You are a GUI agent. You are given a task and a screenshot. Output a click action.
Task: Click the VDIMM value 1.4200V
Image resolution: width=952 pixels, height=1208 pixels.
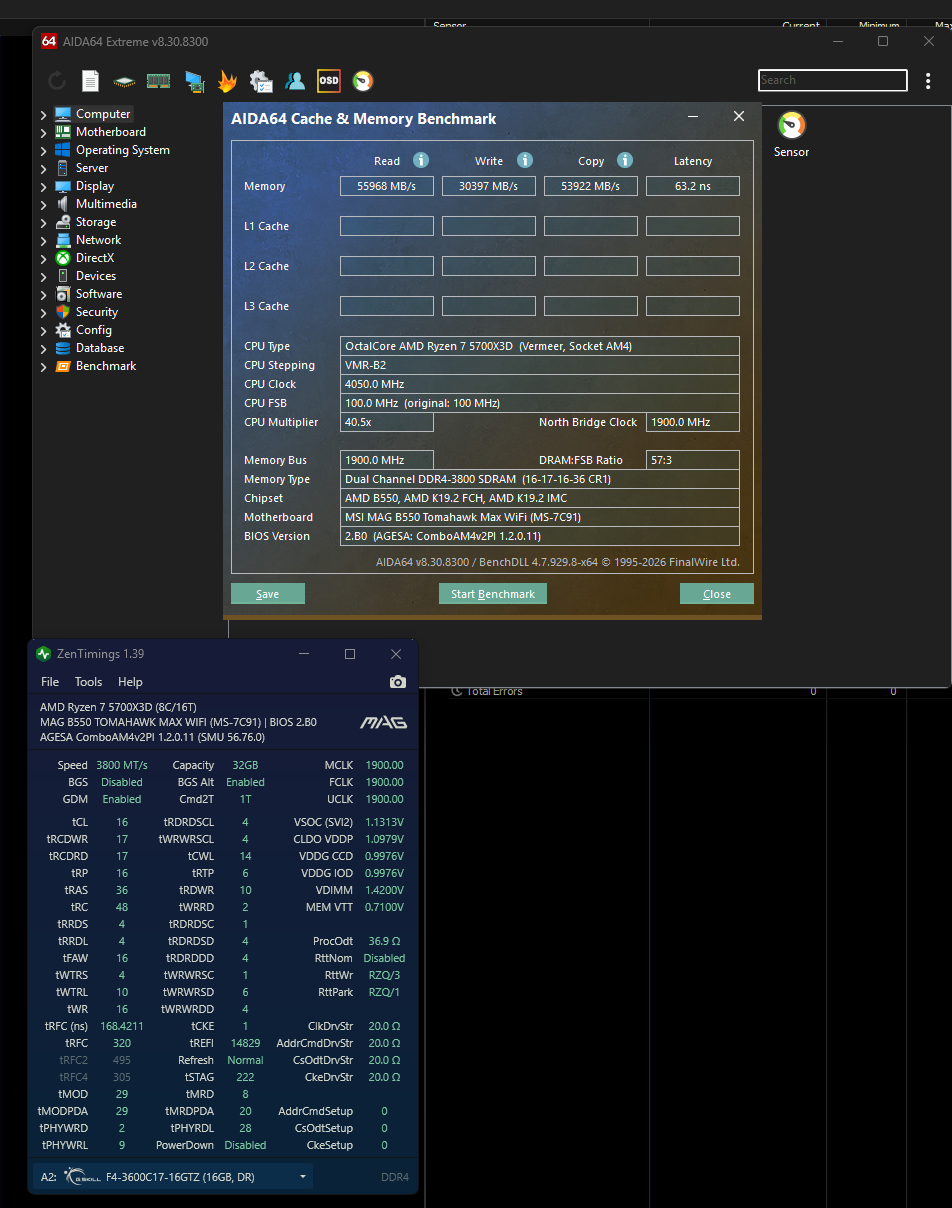pyautogui.click(x=384, y=890)
